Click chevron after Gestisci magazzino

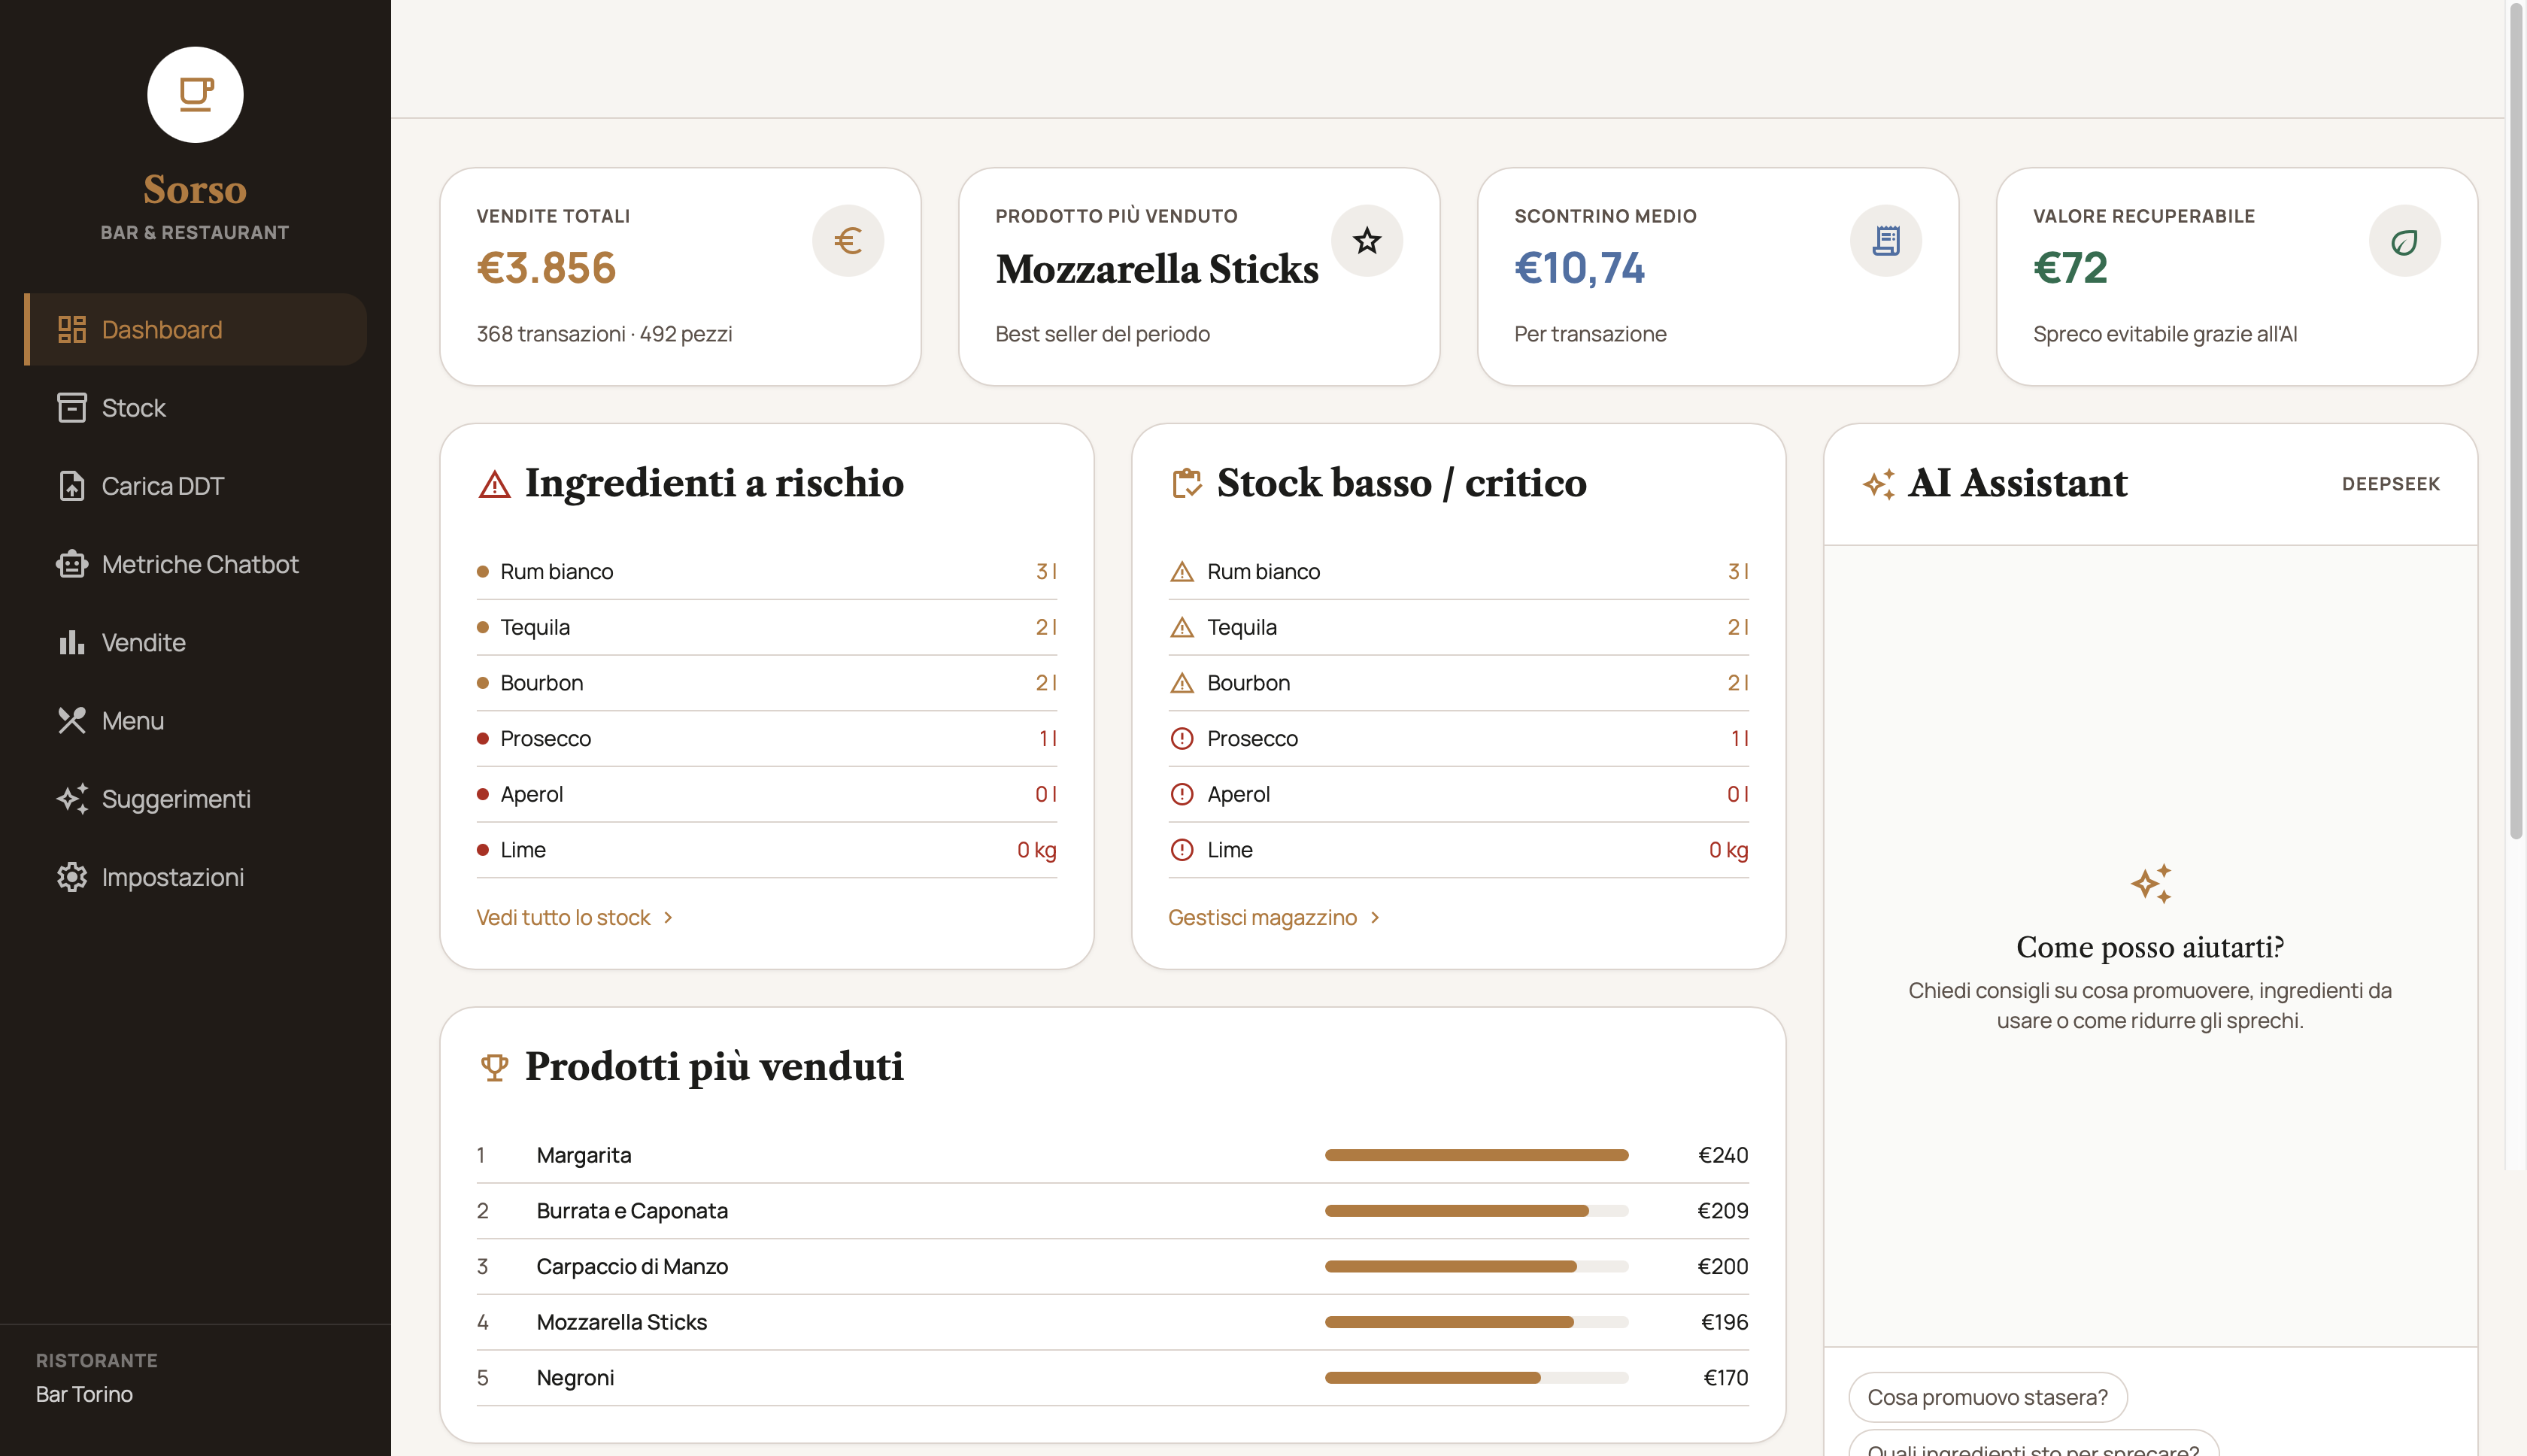point(1375,917)
